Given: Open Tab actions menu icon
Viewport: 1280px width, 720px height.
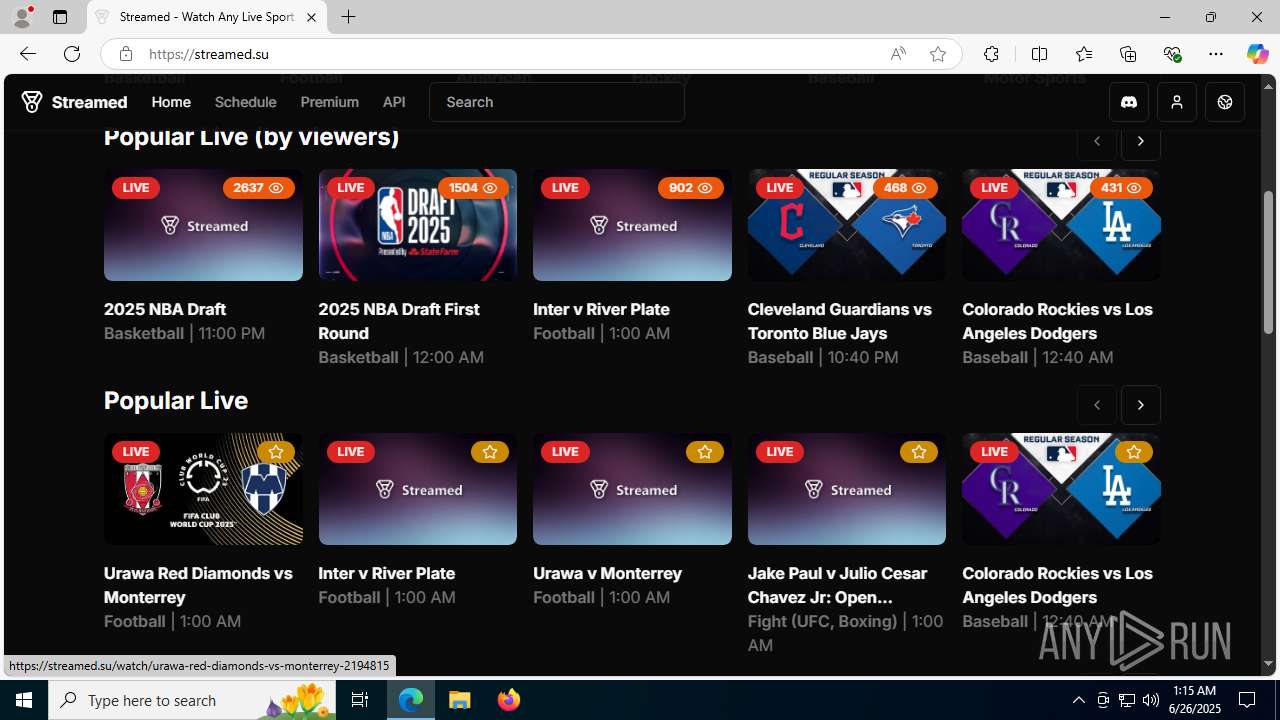Looking at the screenshot, I should pos(60,17).
